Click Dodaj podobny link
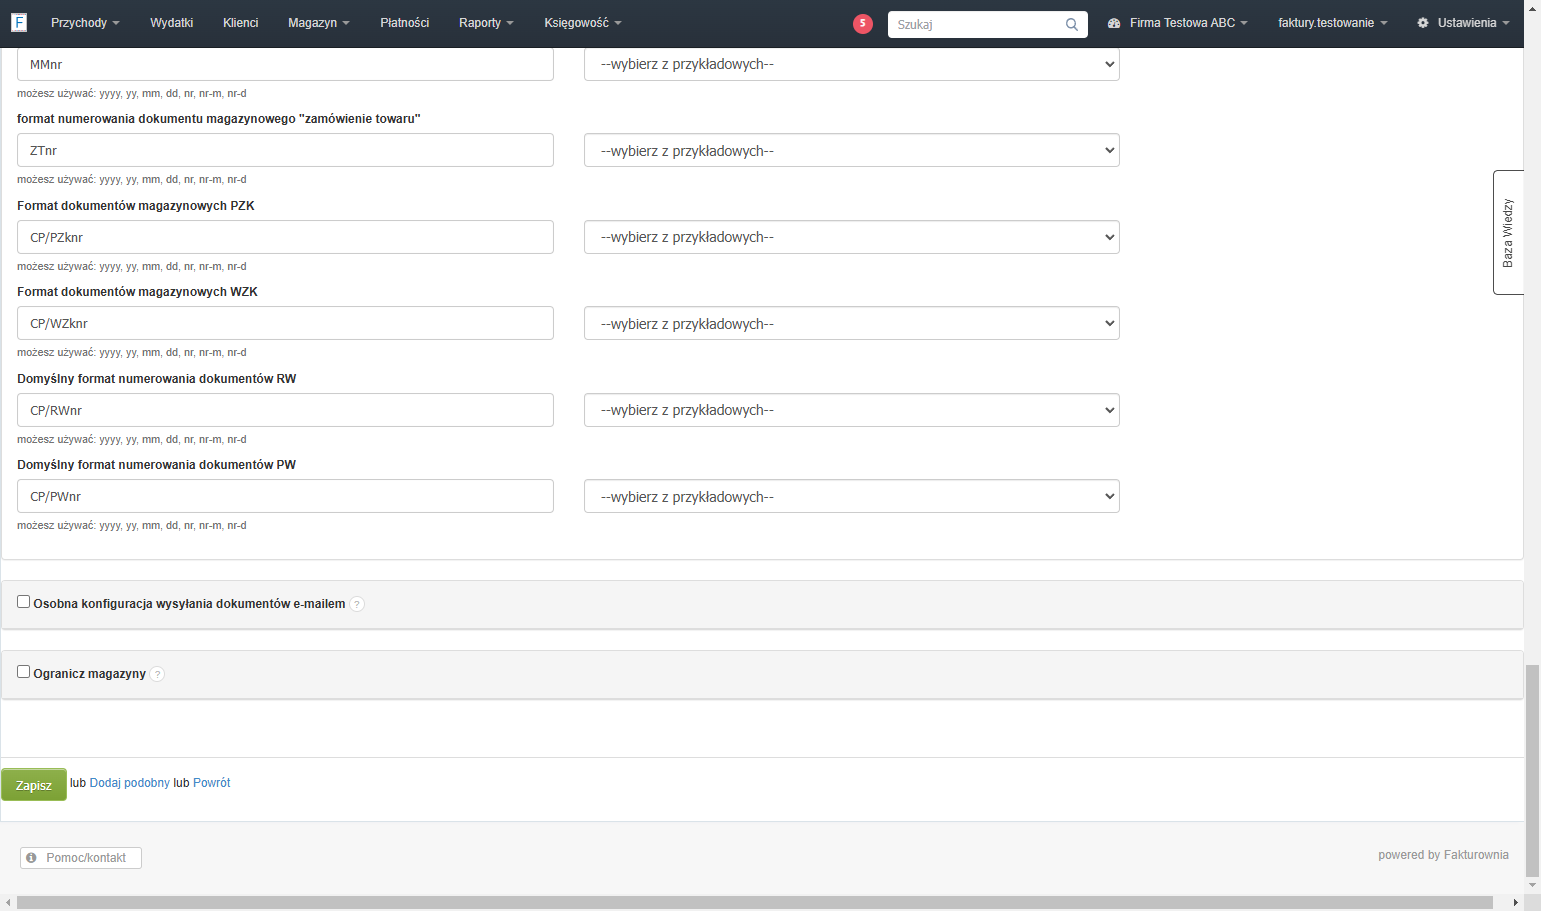Screen dimensions: 1541x911 (x=130, y=783)
